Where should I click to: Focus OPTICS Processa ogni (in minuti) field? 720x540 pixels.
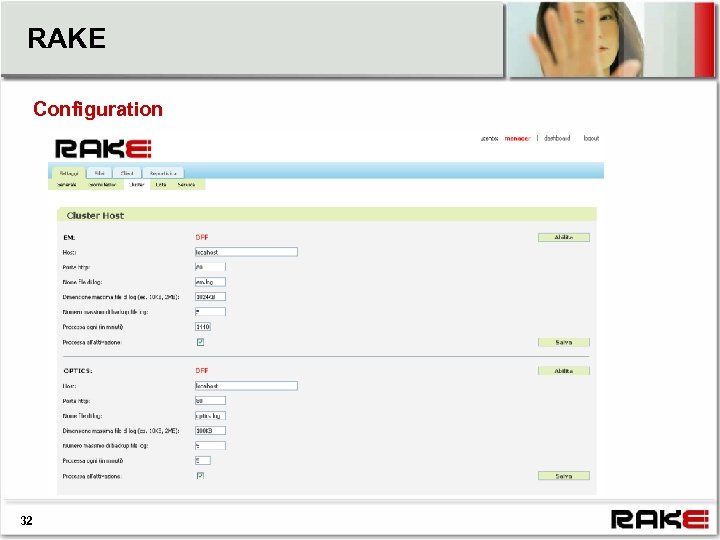[203, 461]
